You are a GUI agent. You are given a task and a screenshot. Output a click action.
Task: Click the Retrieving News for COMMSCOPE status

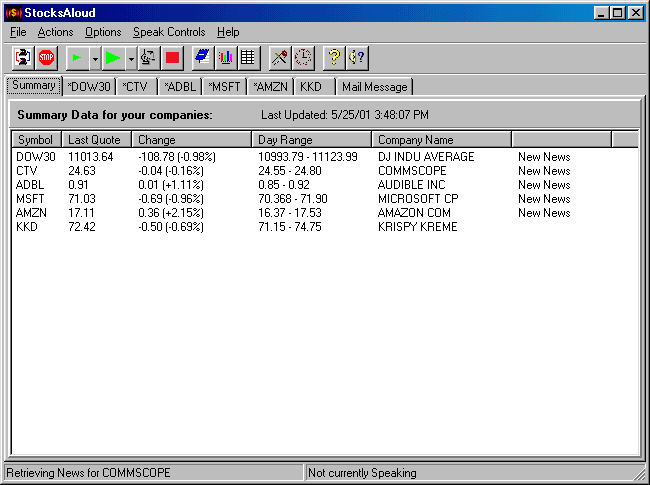(x=154, y=473)
